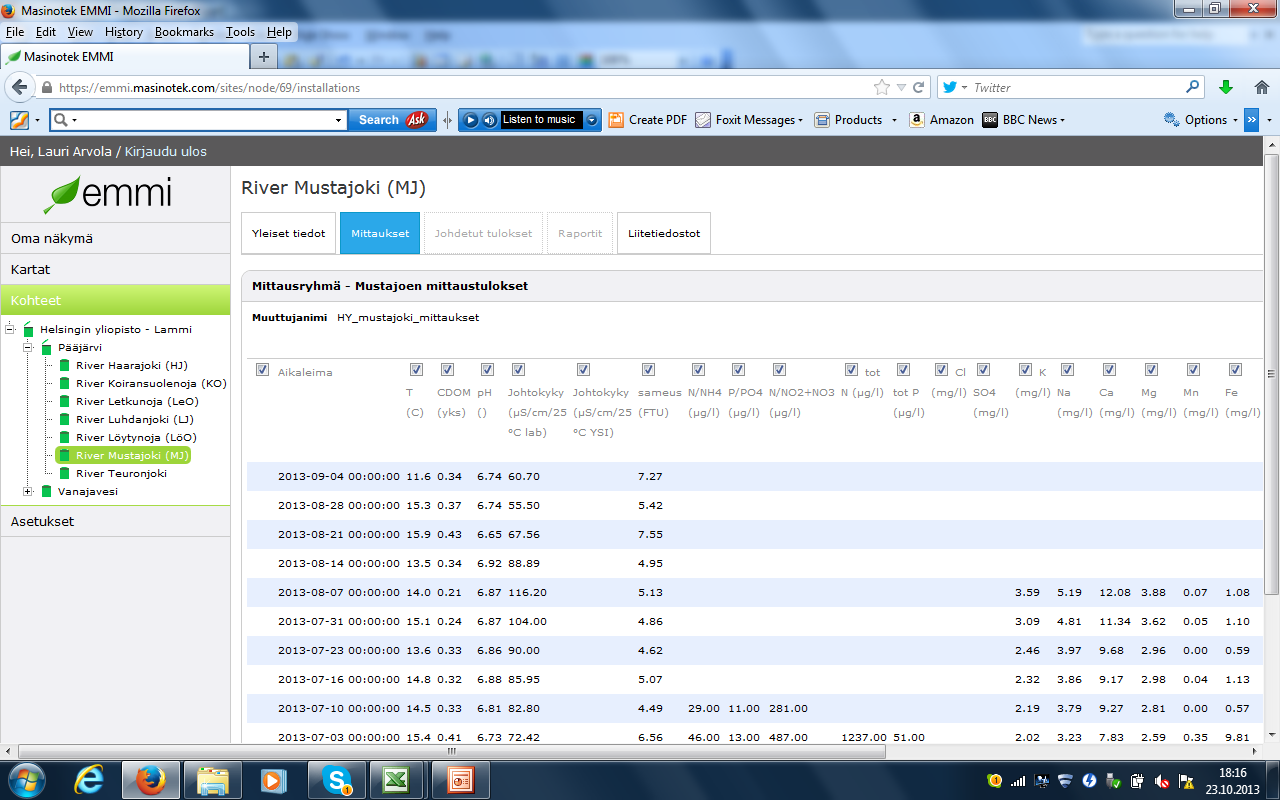Open Windows Media Player from the taskbar
Screen dimensions: 1280x800
coord(273,780)
